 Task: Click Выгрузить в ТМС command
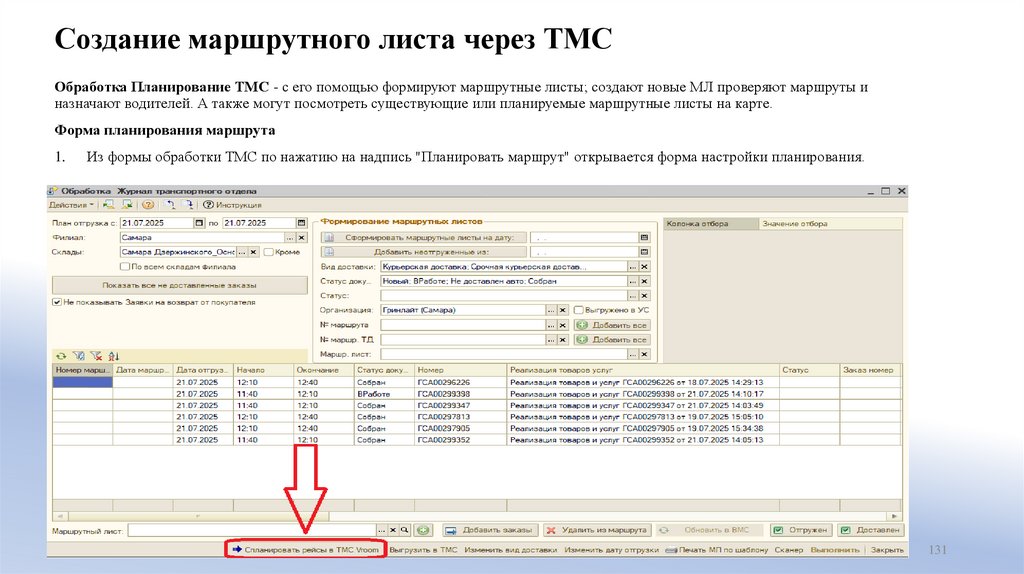[x=423, y=550]
